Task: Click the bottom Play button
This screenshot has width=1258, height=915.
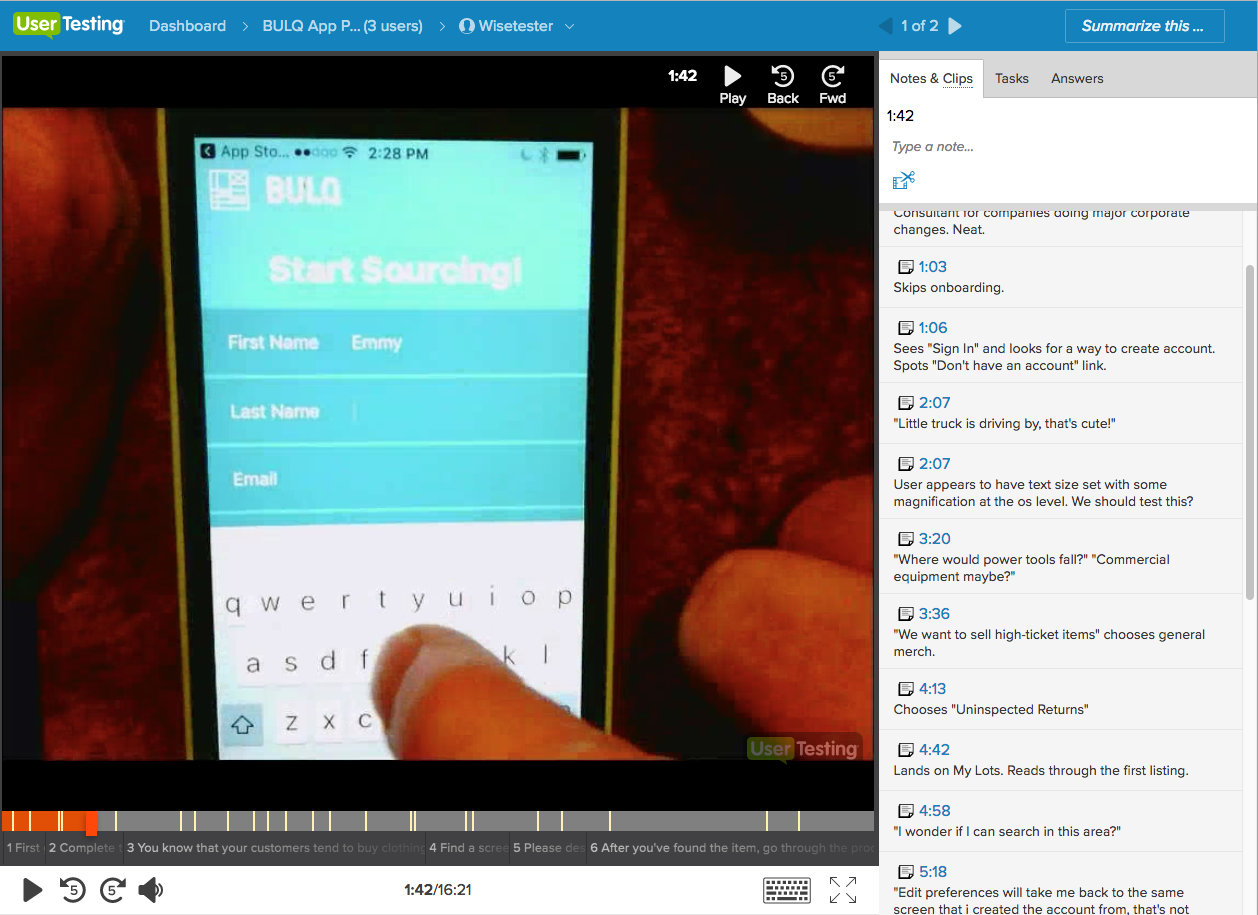Action: point(32,889)
